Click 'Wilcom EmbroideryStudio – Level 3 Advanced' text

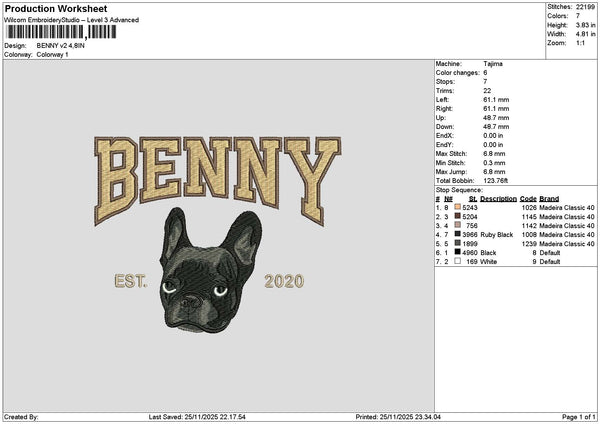(x=71, y=20)
